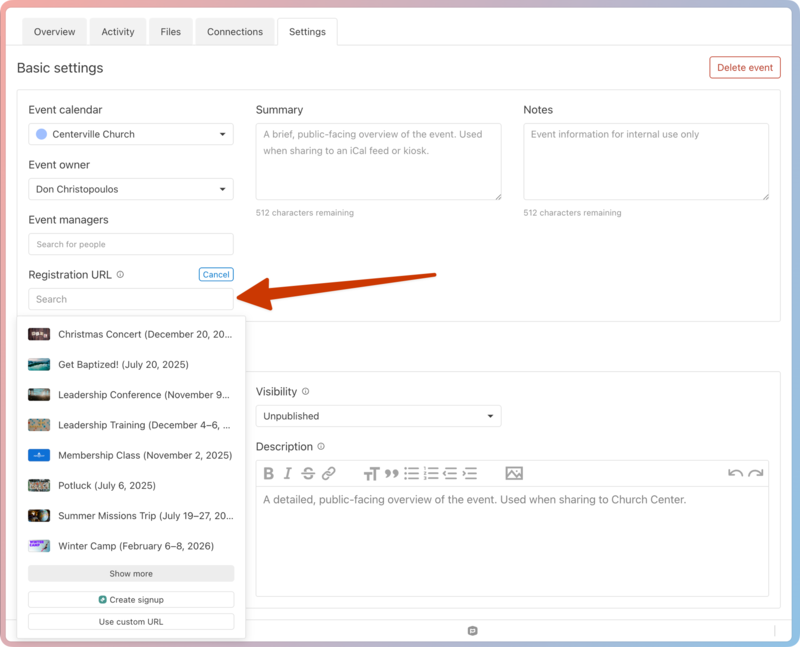
Task: Select the Christmas Concert thumbnail
Action: (38, 334)
